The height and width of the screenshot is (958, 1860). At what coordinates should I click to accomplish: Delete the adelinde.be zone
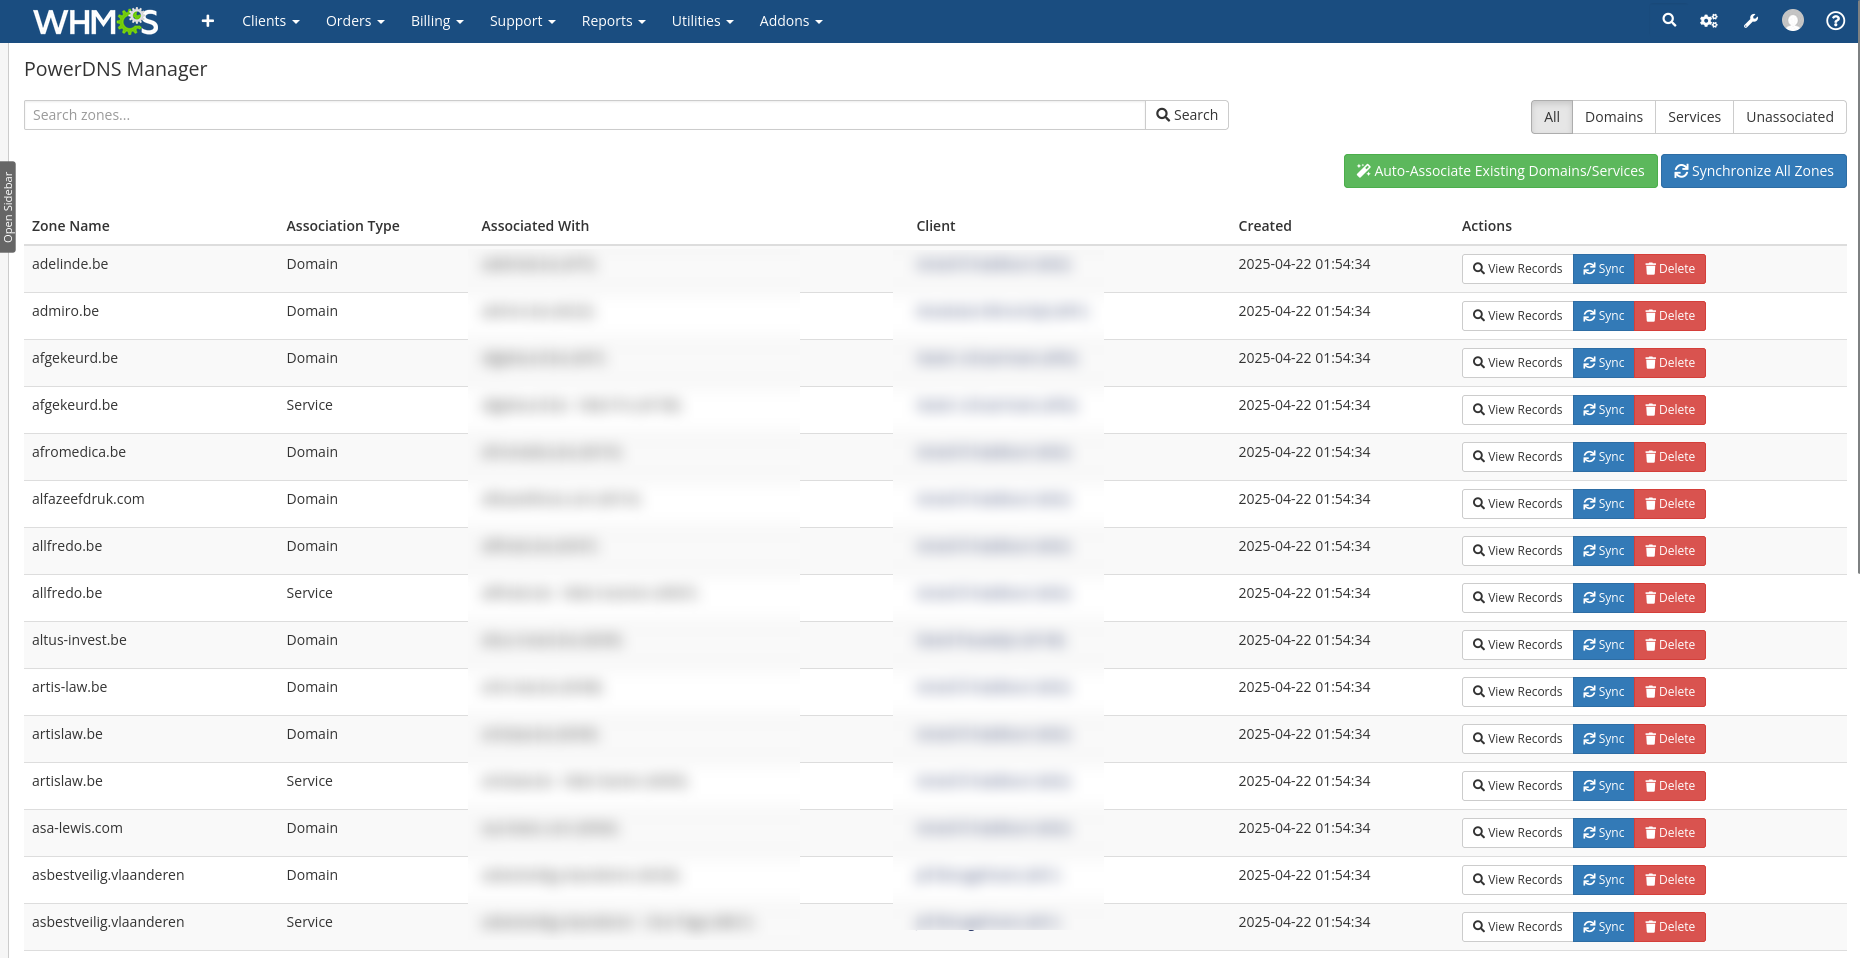click(x=1670, y=269)
